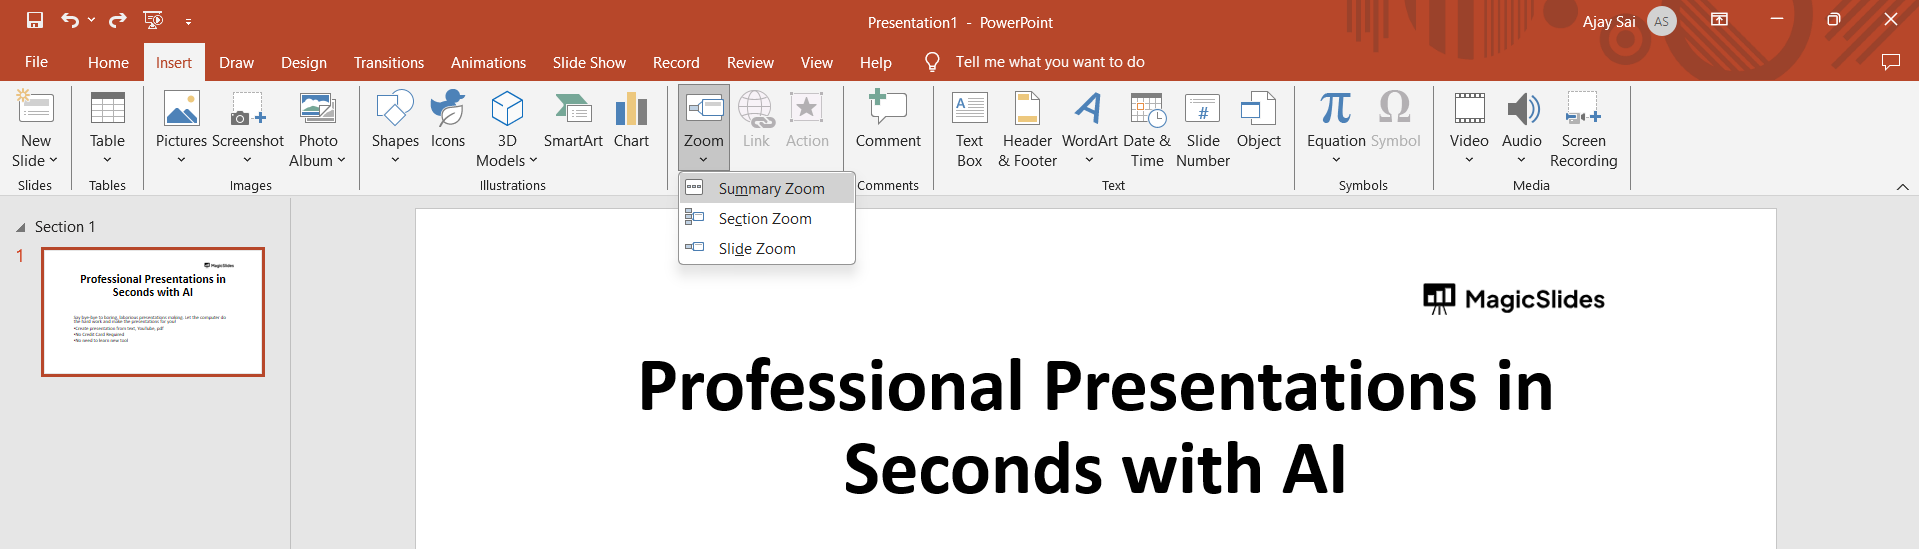The height and width of the screenshot is (549, 1919).
Task: Open the Help tab
Action: (875, 62)
